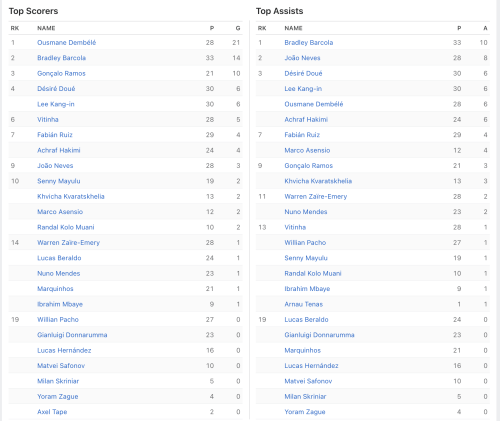Open Gianluigi Donnarumma in Top Scorers

click(x=72, y=335)
